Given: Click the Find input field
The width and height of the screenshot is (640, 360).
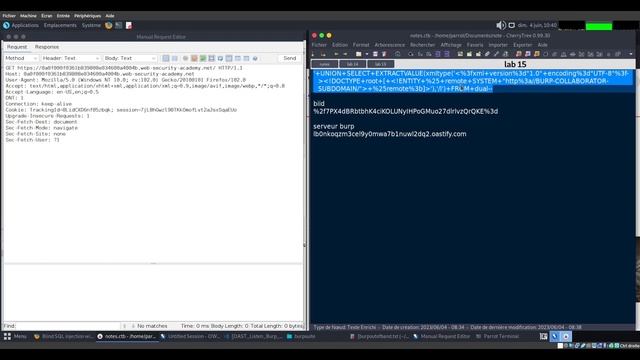Looking at the screenshot, I should coord(69,326).
